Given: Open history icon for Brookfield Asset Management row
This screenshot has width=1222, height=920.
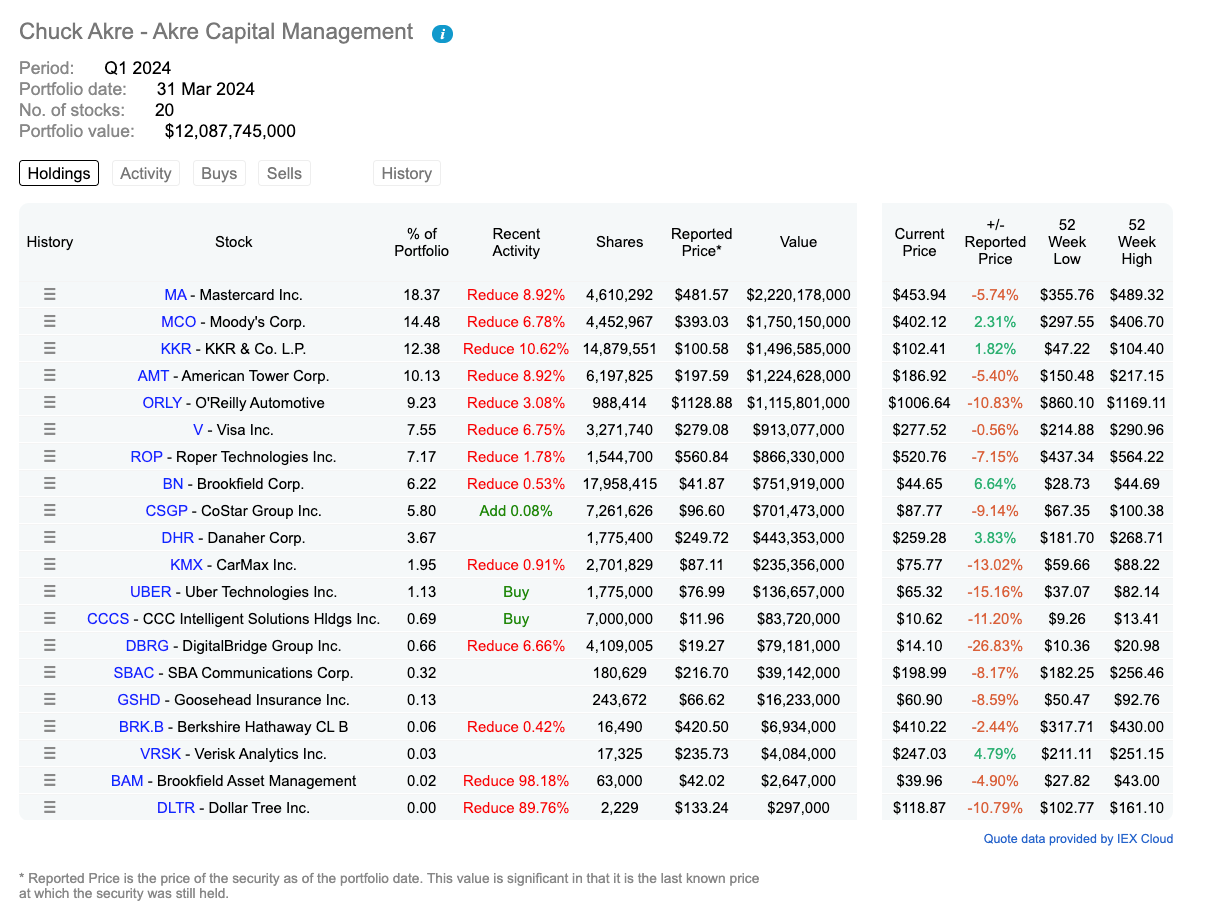Looking at the screenshot, I should 50,781.
